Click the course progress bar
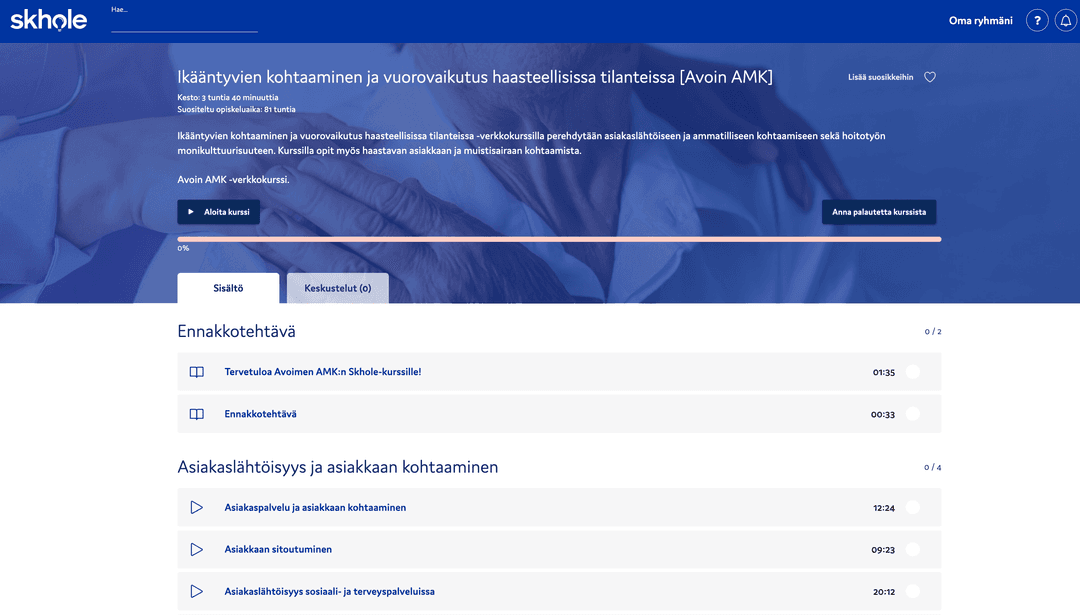 [559, 239]
